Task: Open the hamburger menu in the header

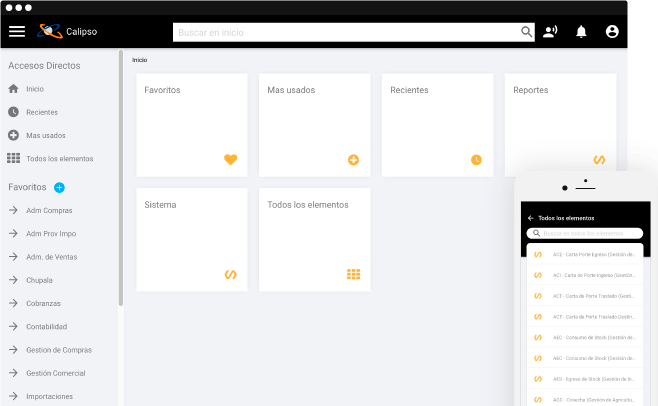Action: pos(17,31)
